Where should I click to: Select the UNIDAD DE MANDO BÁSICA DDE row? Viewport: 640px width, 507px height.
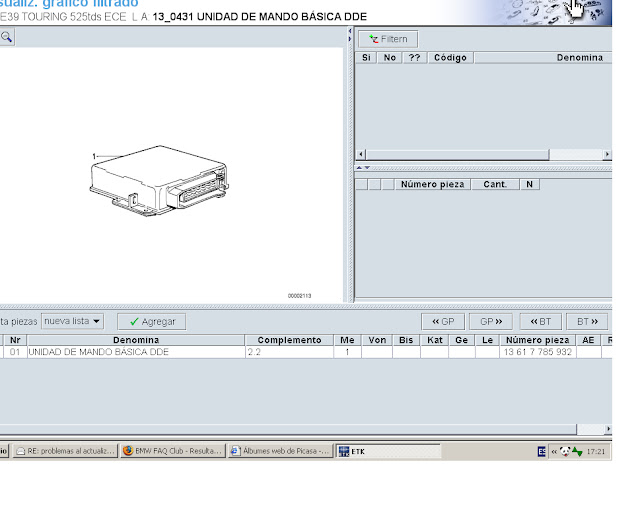pos(306,352)
